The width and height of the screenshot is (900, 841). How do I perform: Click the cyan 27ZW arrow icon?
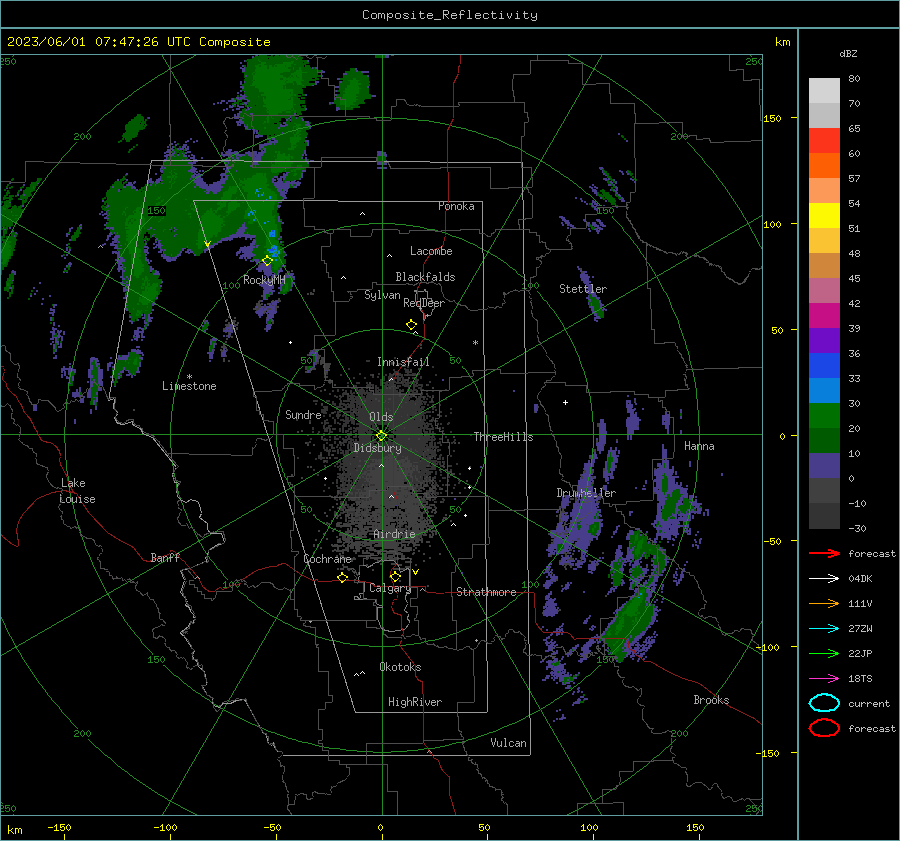pos(824,628)
